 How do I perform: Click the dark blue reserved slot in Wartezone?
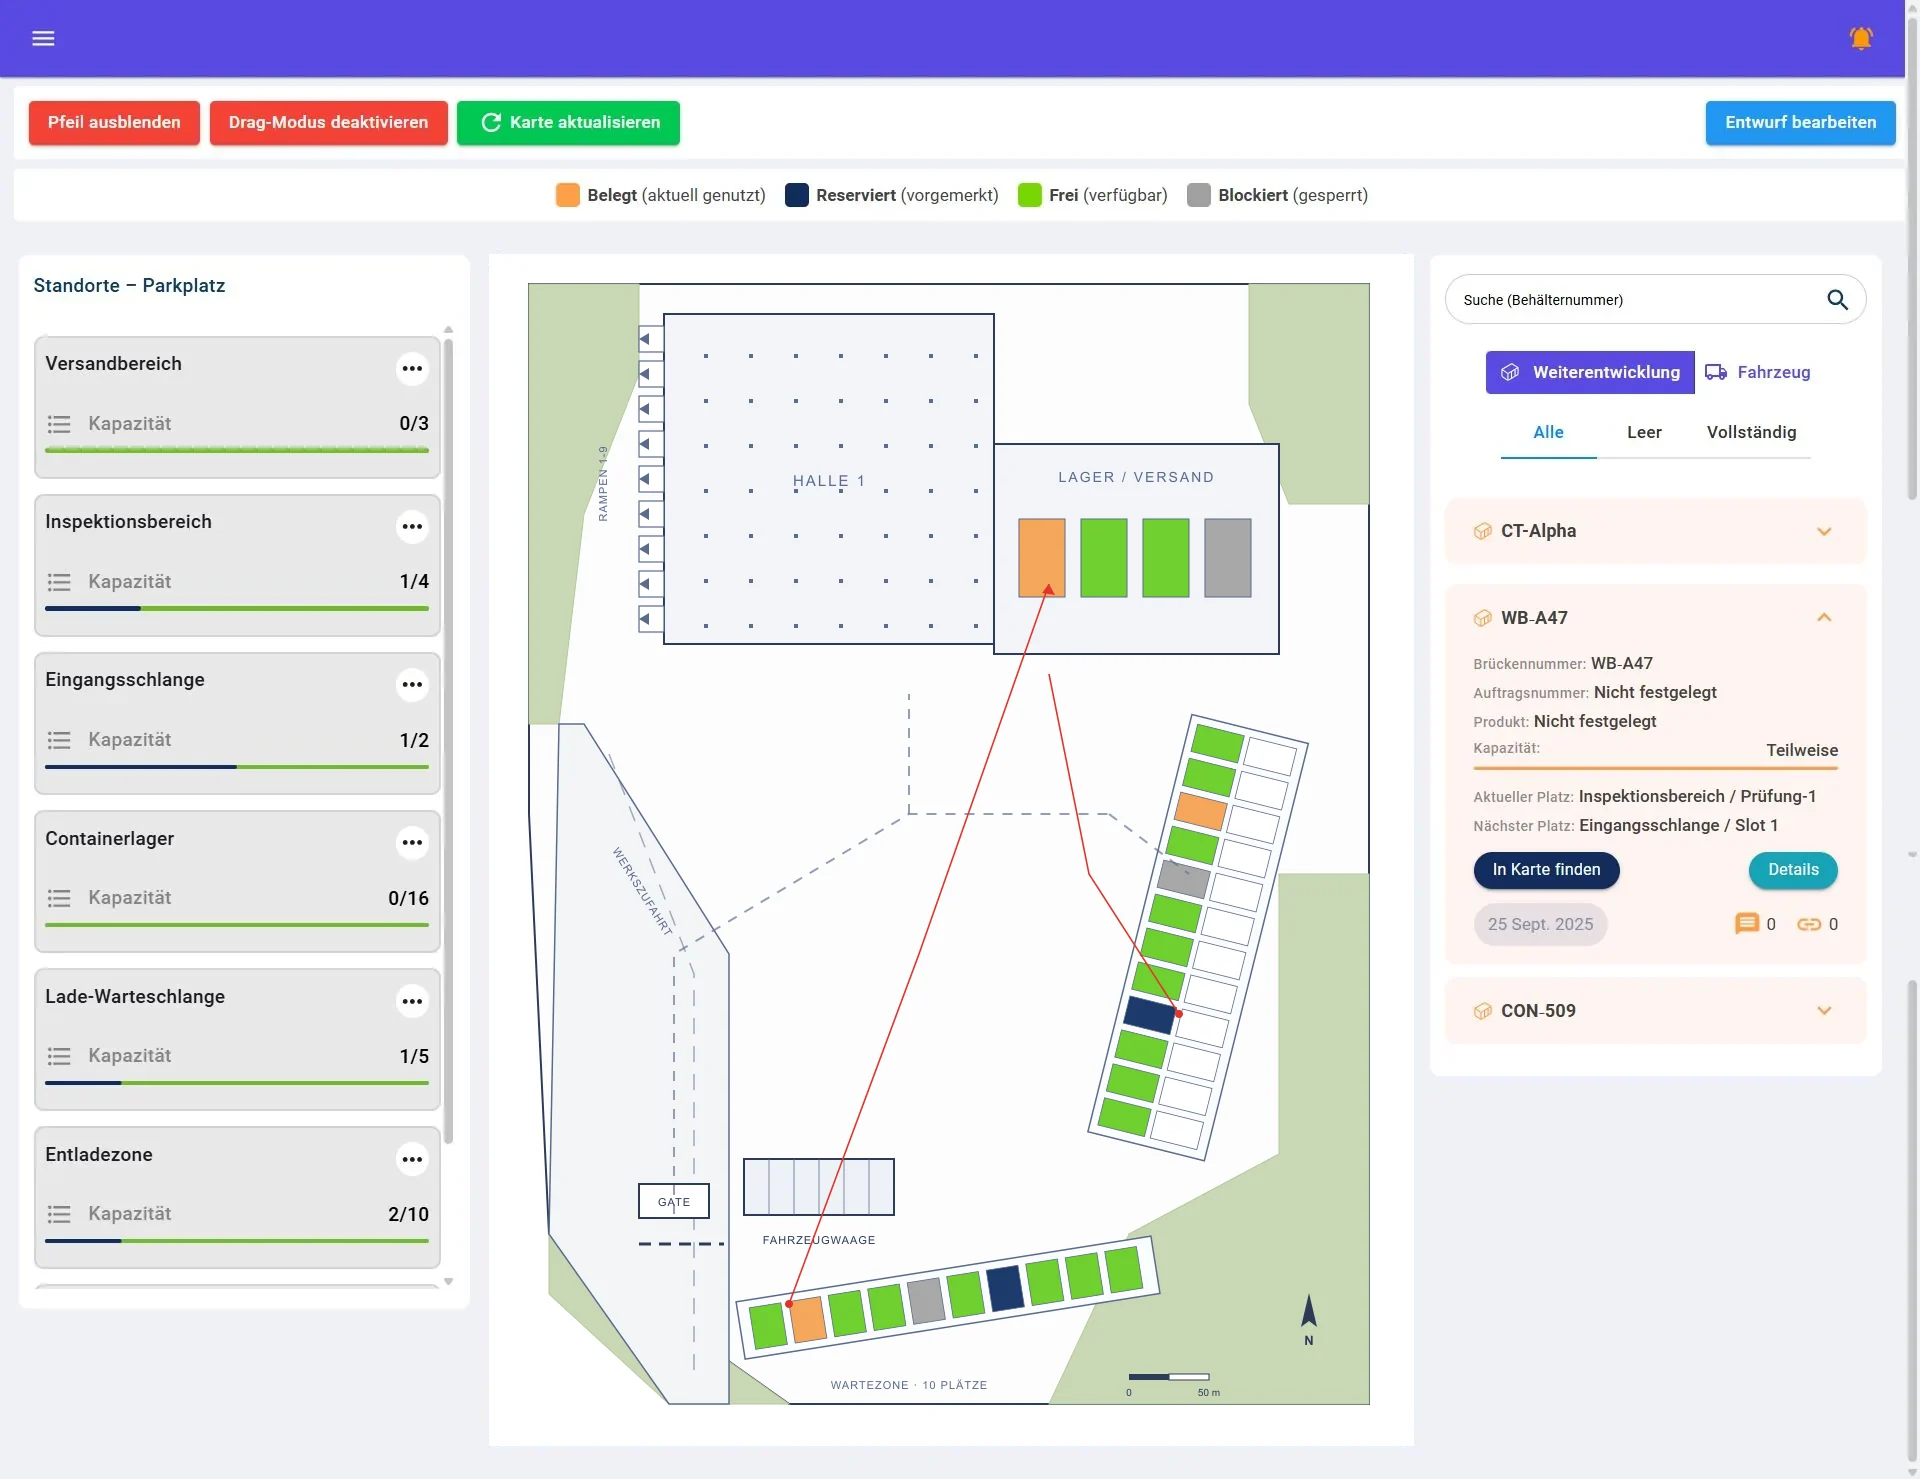pyautogui.click(x=1005, y=1288)
